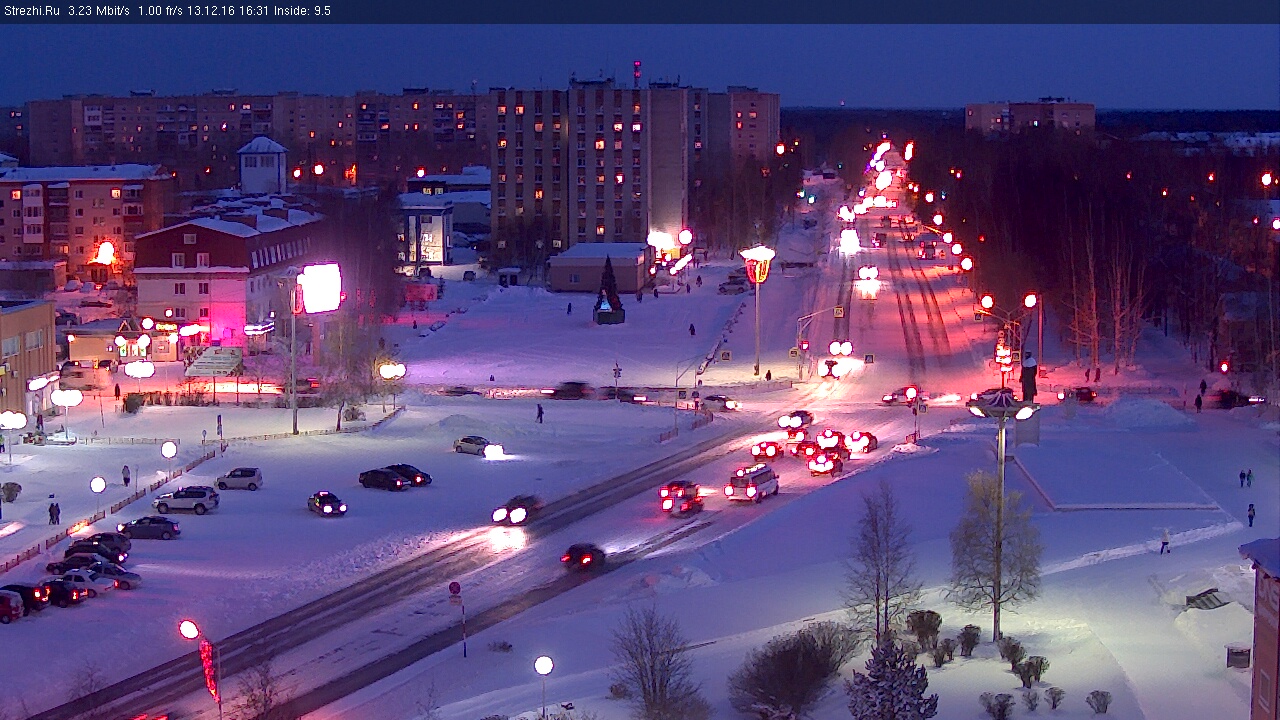The height and width of the screenshot is (720, 1280).
Task: Select the 3.23 Mbit/s bitrate value
Action: [99, 11]
